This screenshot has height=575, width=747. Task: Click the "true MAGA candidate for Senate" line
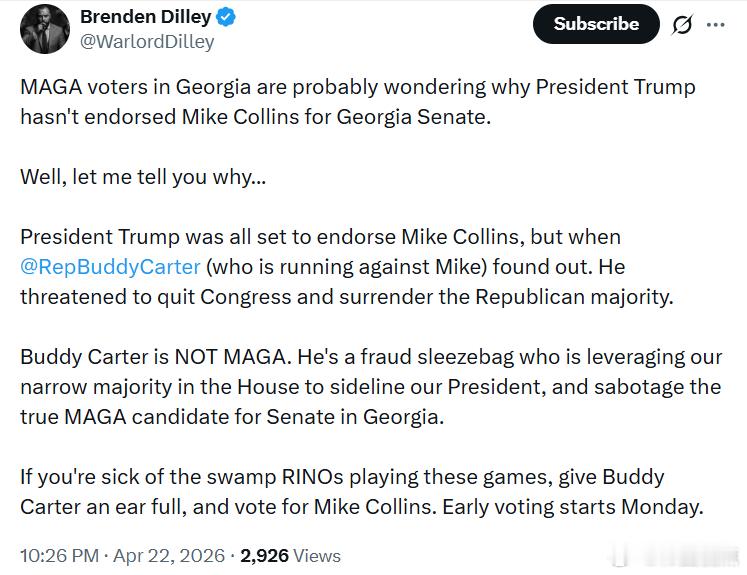pyautogui.click(x=231, y=417)
